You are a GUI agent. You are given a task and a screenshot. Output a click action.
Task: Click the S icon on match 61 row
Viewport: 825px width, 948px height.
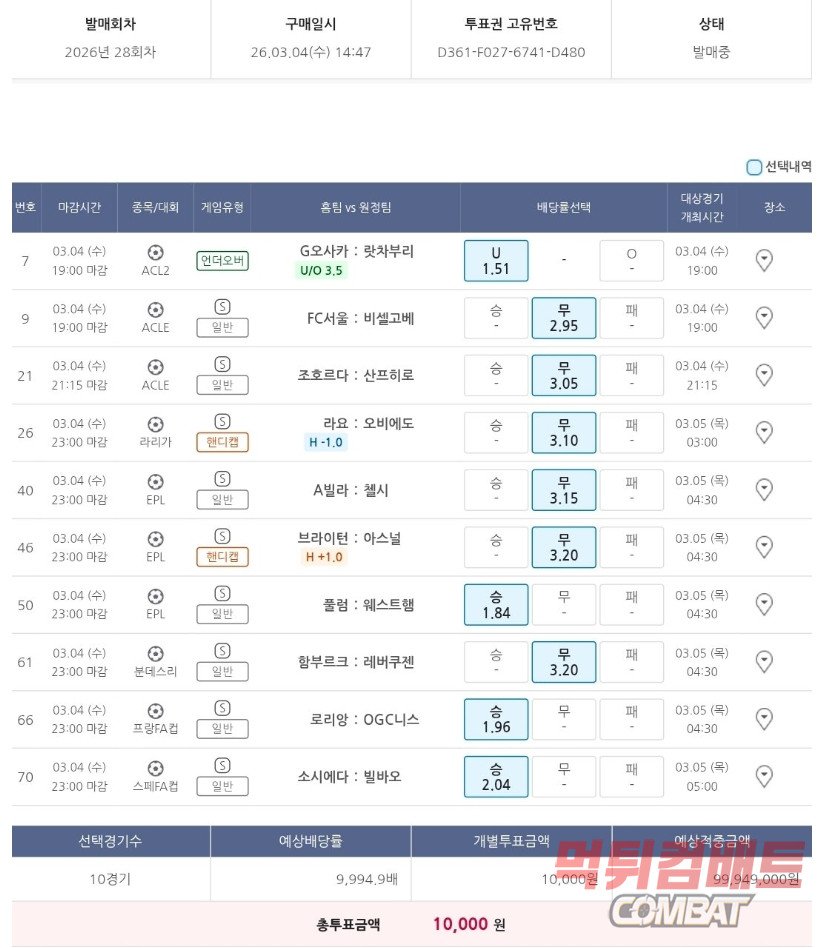point(222,651)
